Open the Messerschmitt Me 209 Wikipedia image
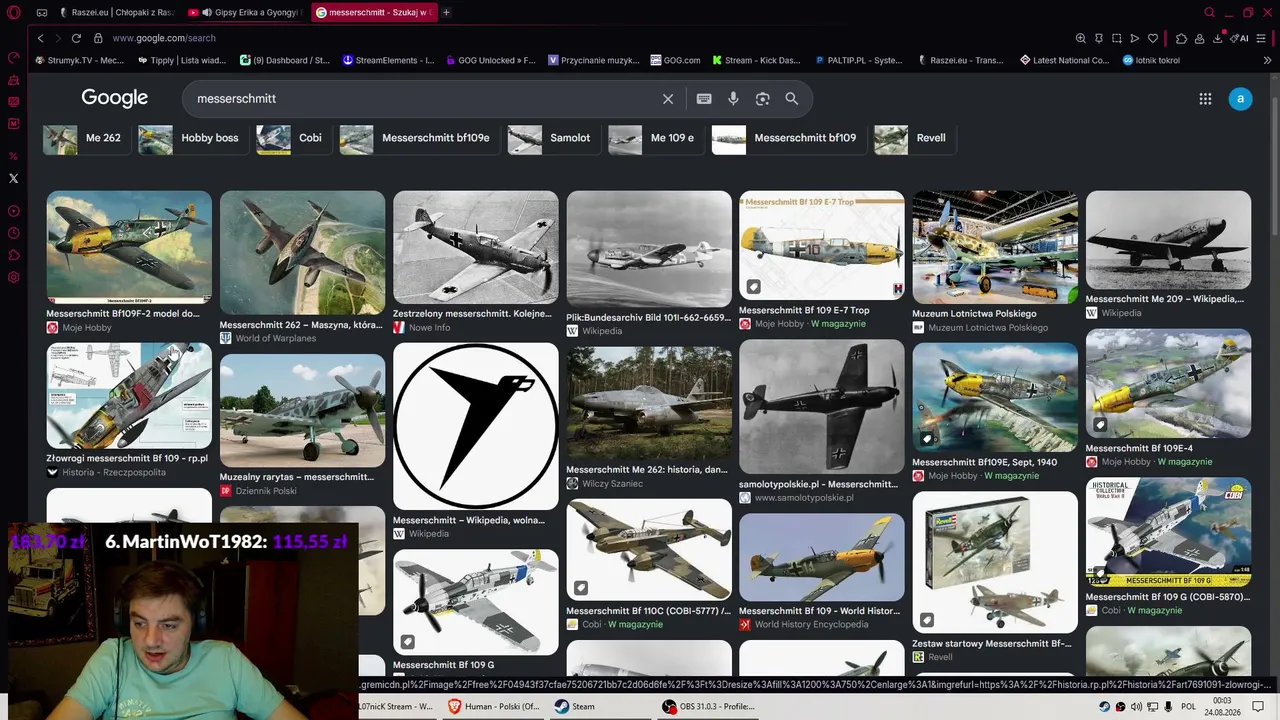The image size is (1280, 720). pos(1168,240)
